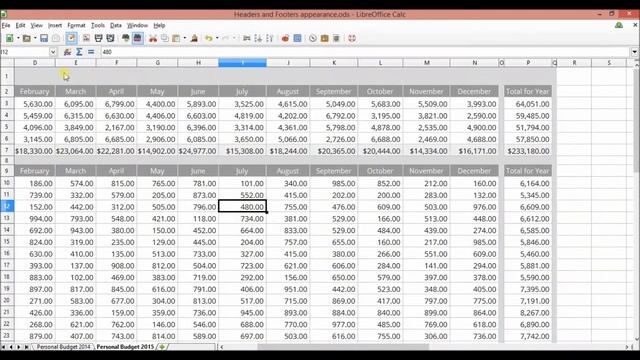The height and width of the screenshot is (360, 640).
Task: Click cell showing 8,267.00 total
Action: click(x=528, y=313)
